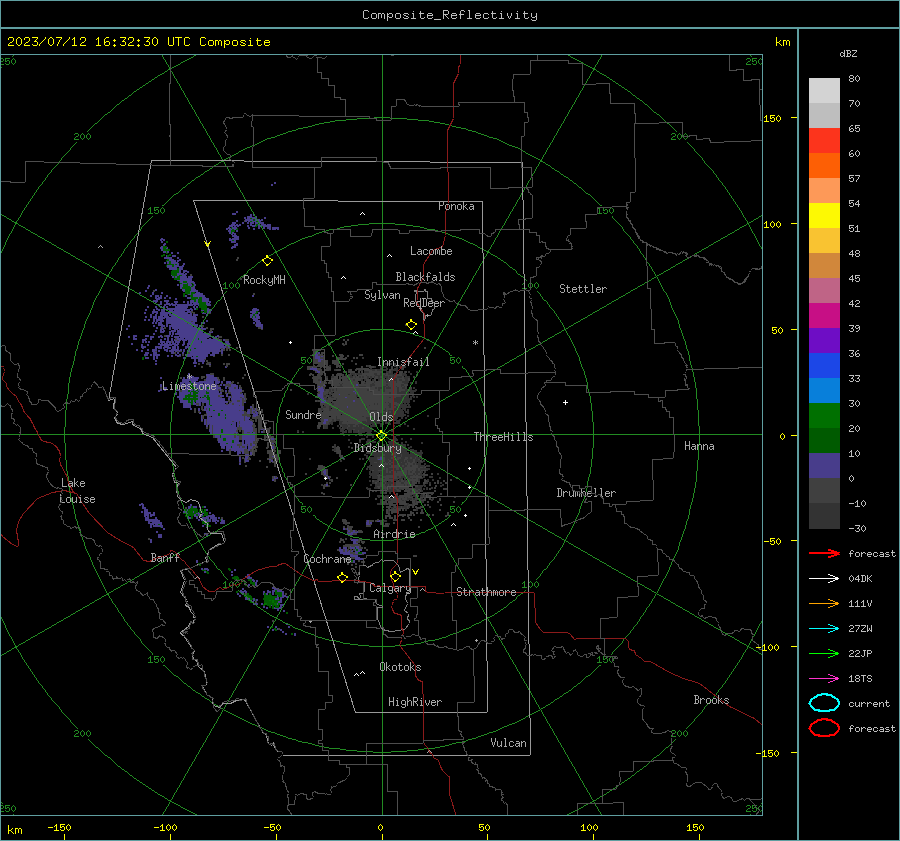Click the Ponoka city label

point(456,206)
